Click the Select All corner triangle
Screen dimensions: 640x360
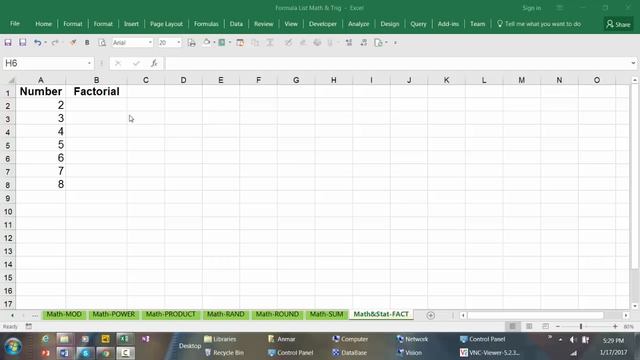11,80
